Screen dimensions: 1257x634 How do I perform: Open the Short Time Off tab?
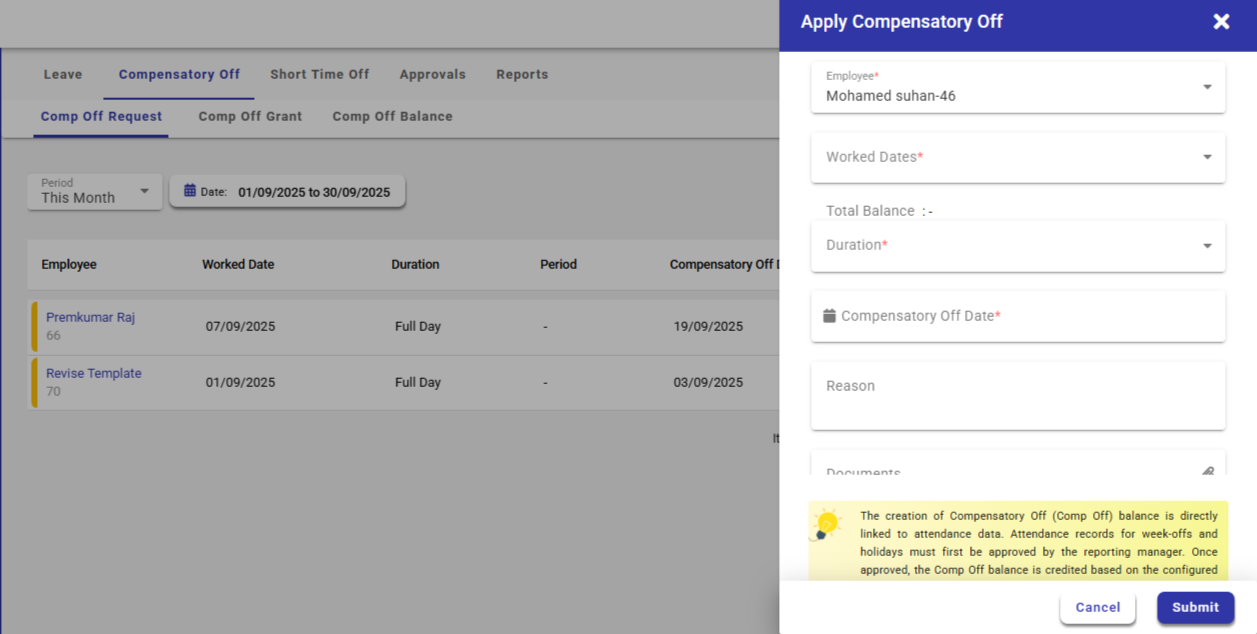[319, 75]
